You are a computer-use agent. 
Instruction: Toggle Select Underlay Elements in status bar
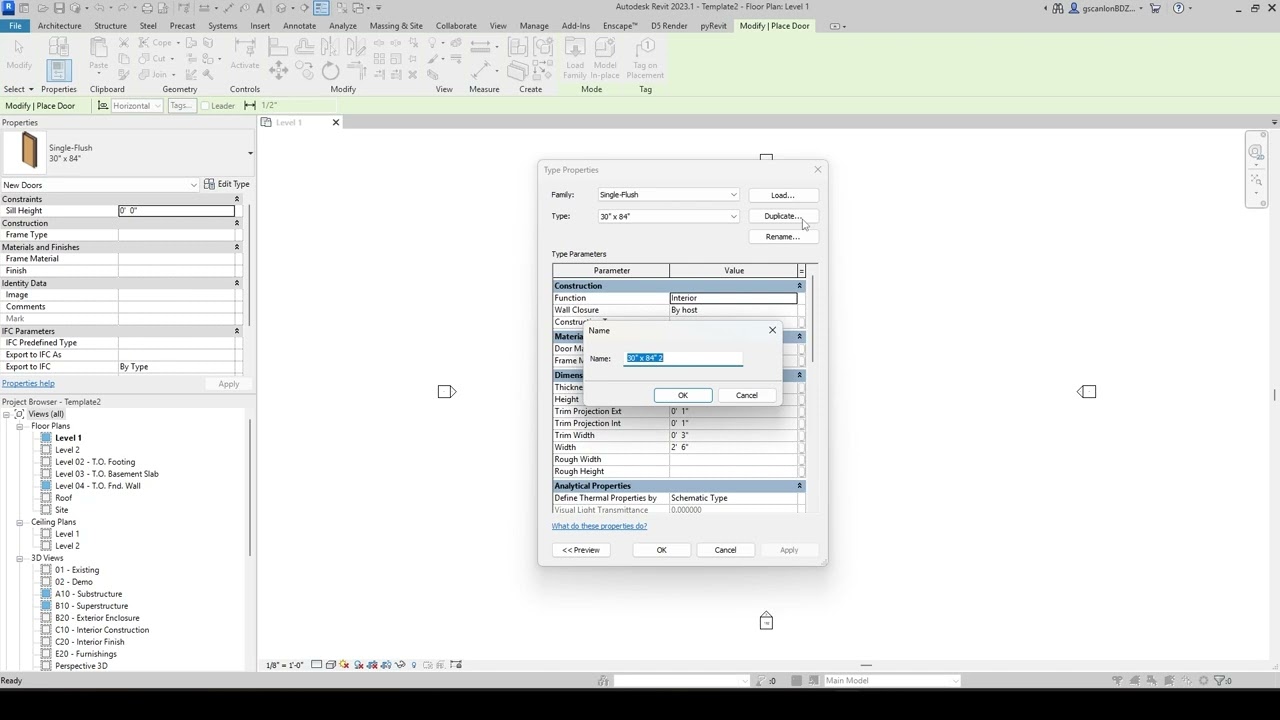click(x=1135, y=680)
